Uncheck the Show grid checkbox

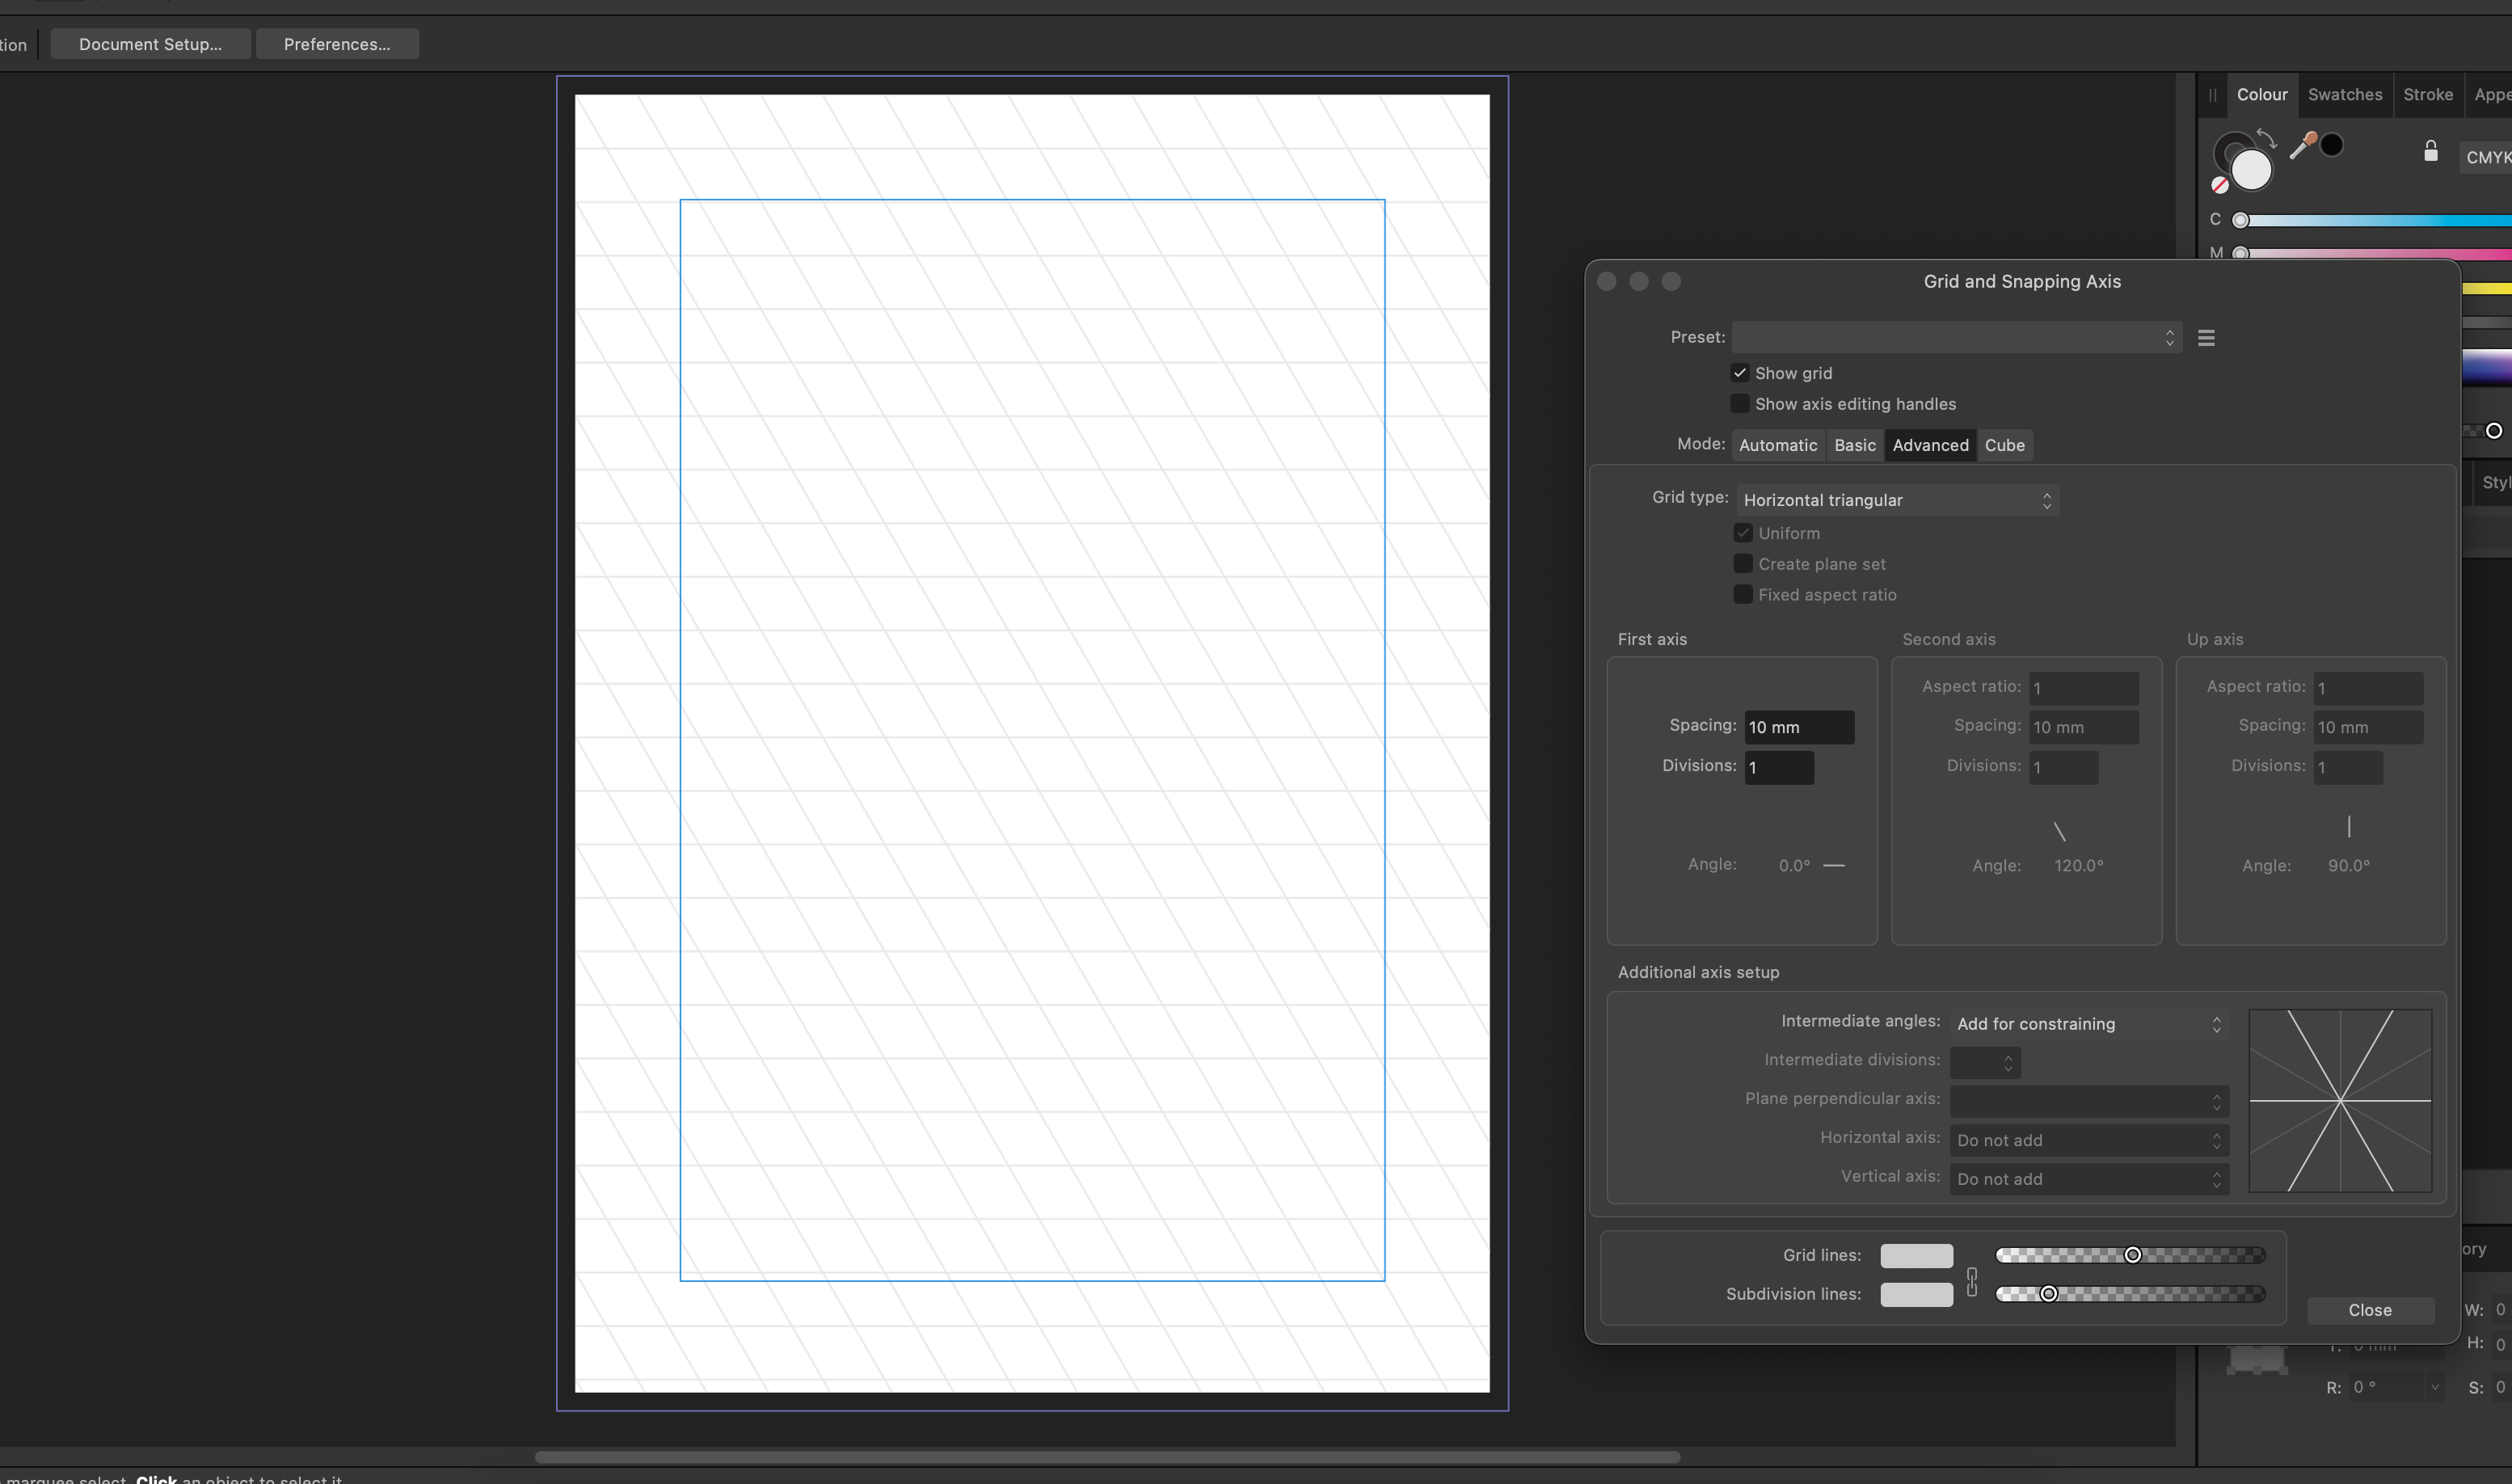(1740, 373)
